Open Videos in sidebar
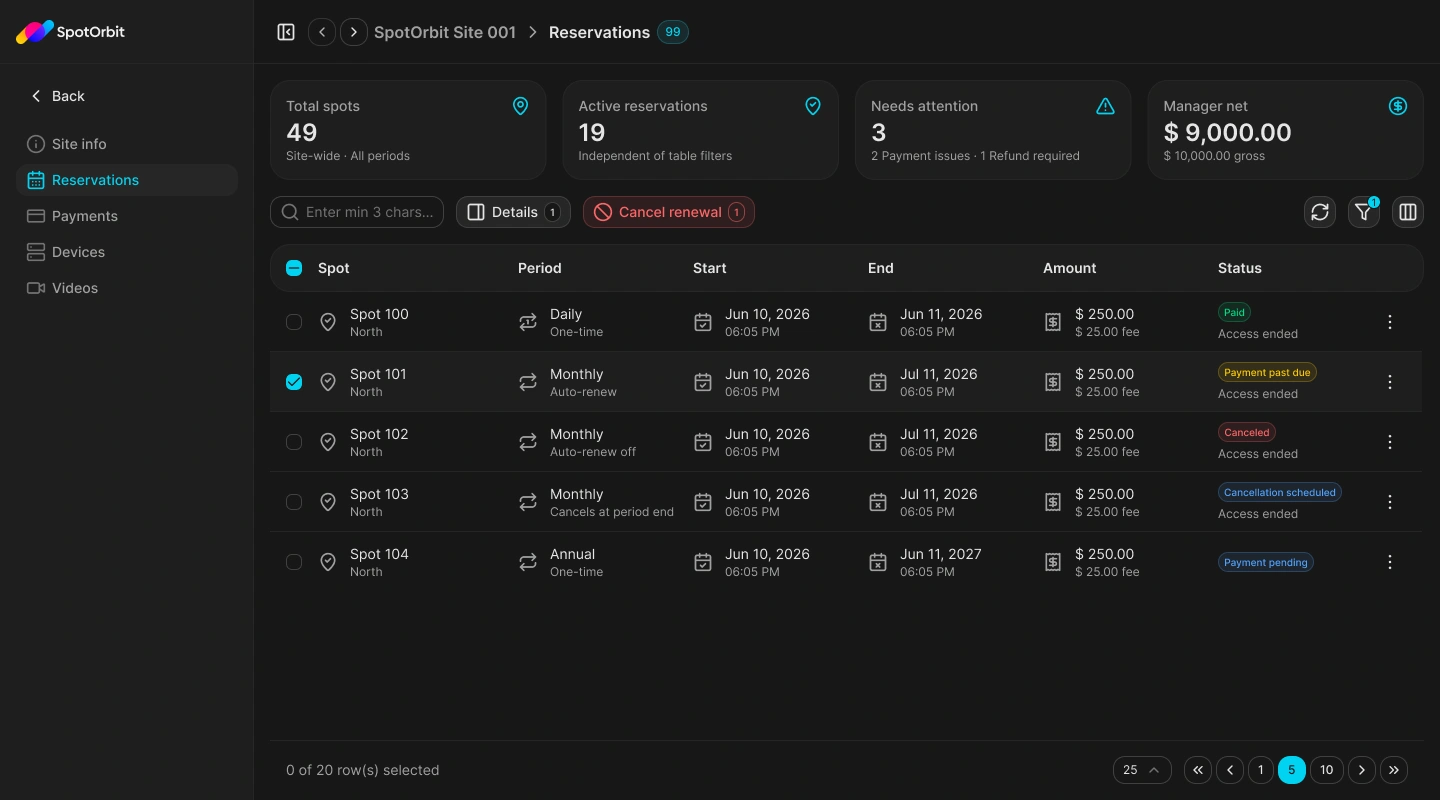This screenshot has height=800, width=1440. 127,288
